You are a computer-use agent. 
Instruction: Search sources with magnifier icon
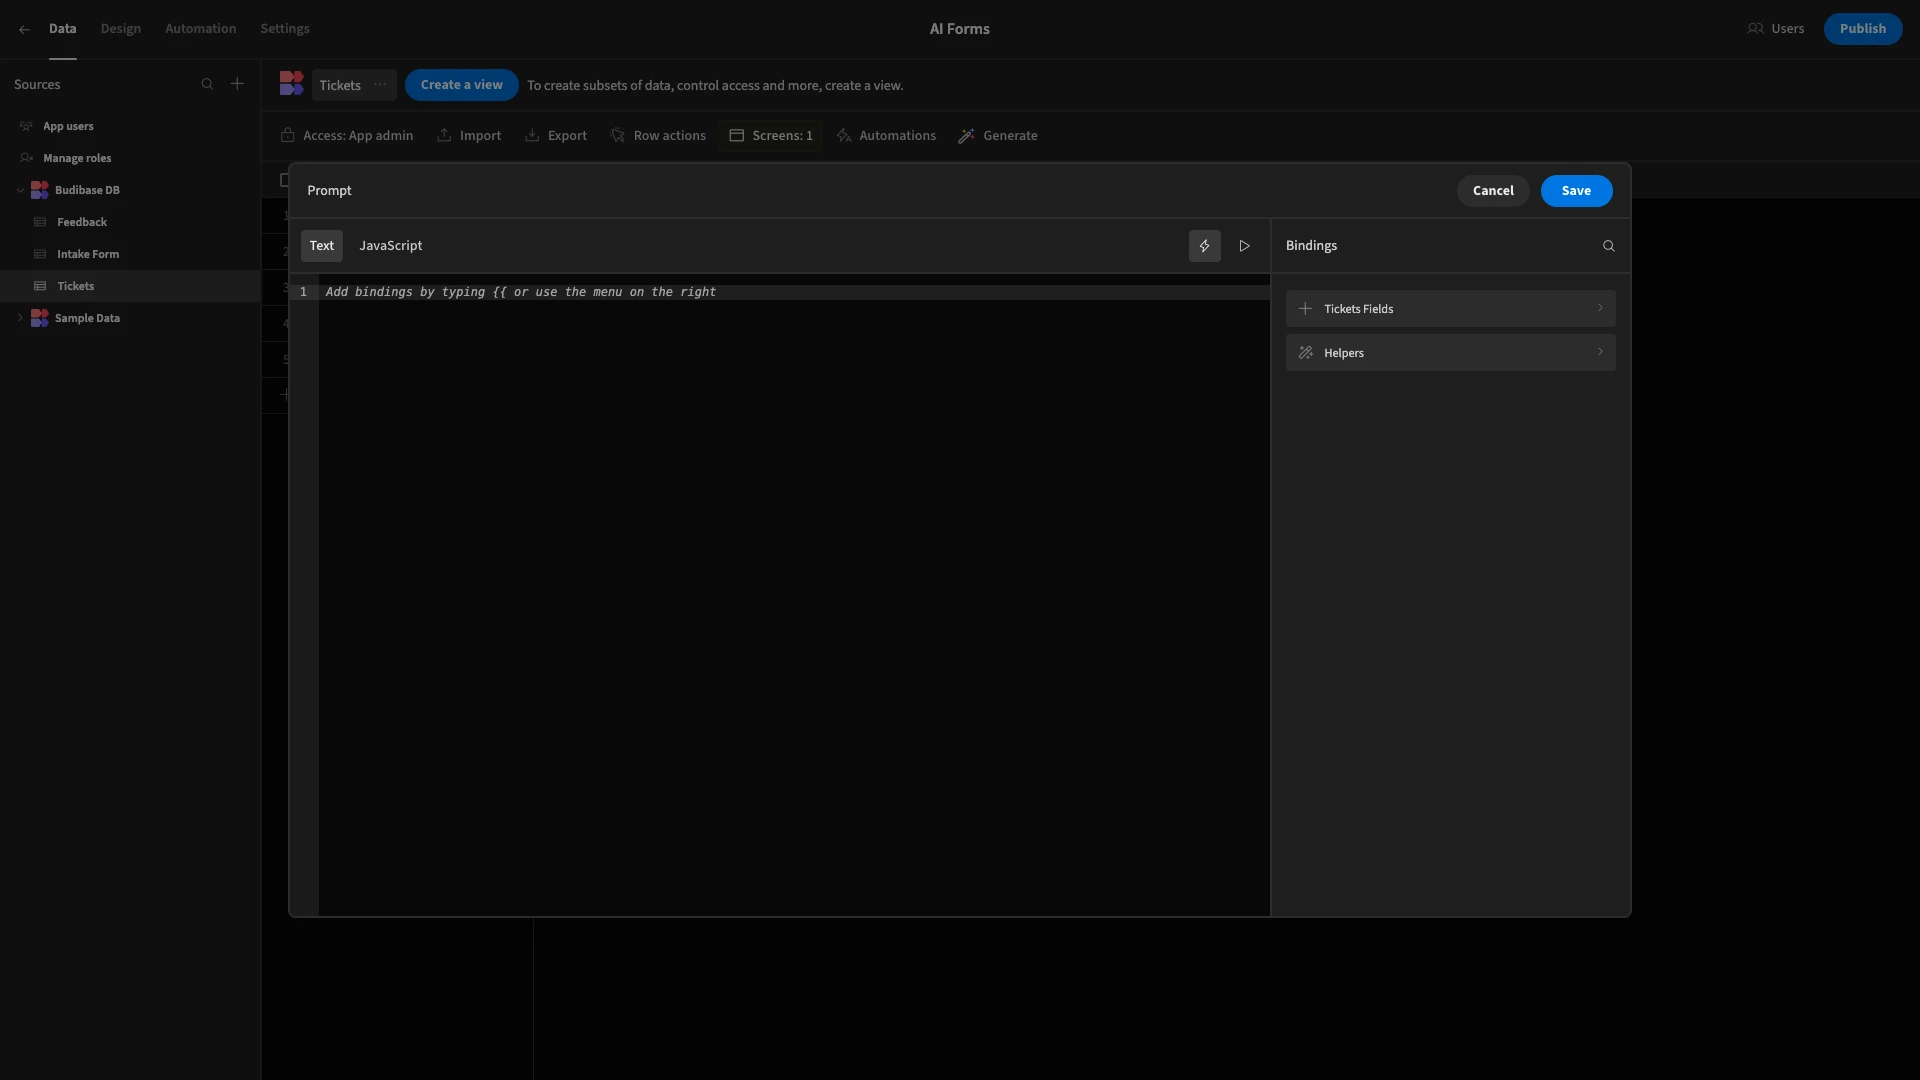(x=207, y=84)
